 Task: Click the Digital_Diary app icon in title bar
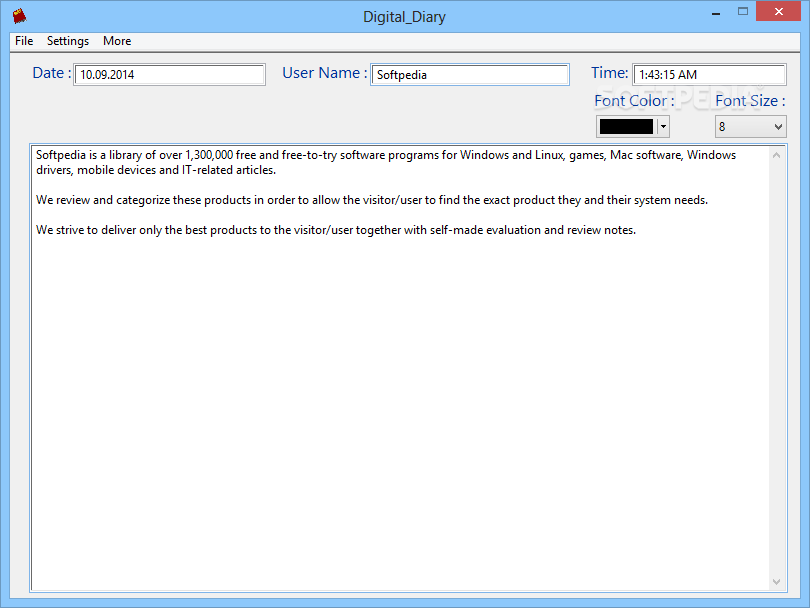20,16
